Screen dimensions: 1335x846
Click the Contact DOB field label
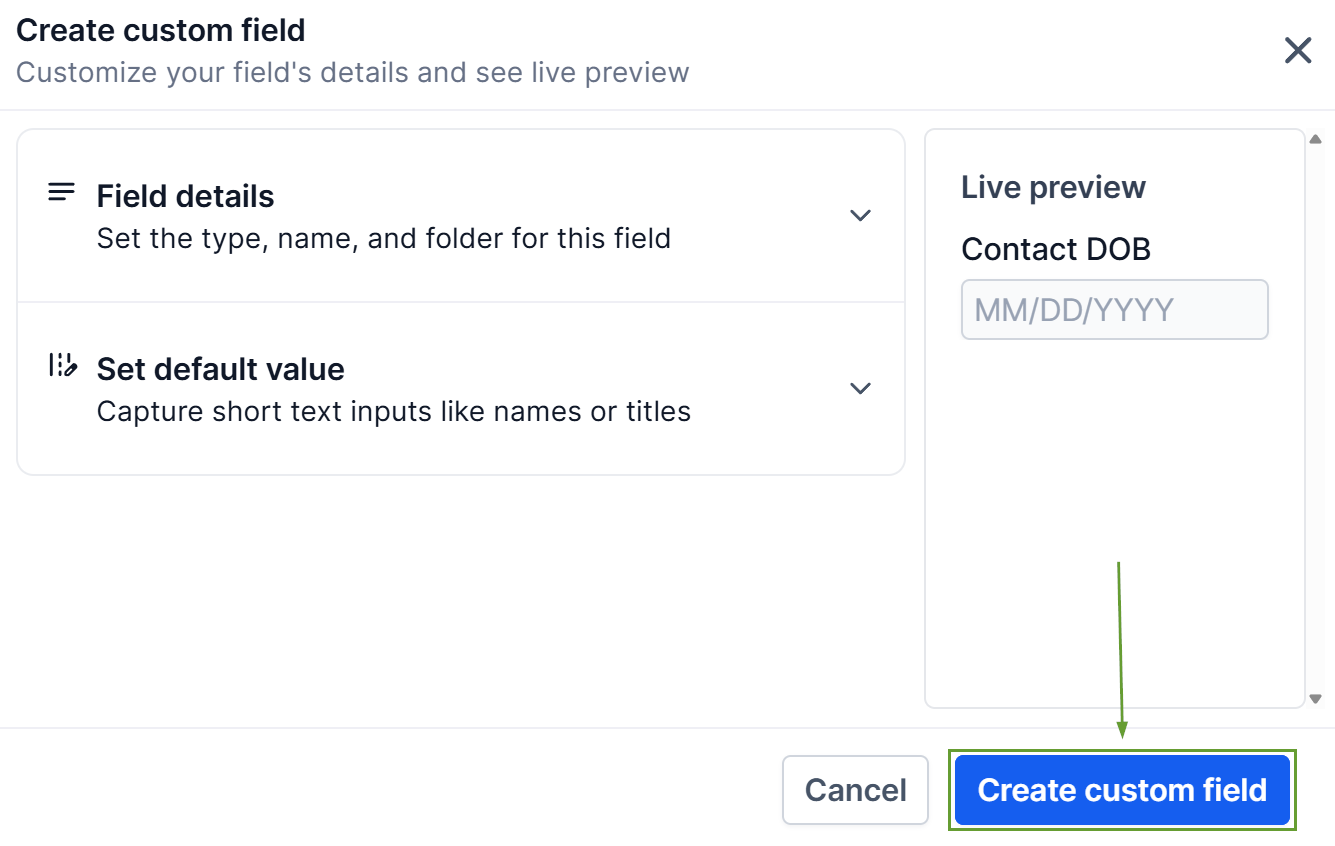tap(1055, 249)
